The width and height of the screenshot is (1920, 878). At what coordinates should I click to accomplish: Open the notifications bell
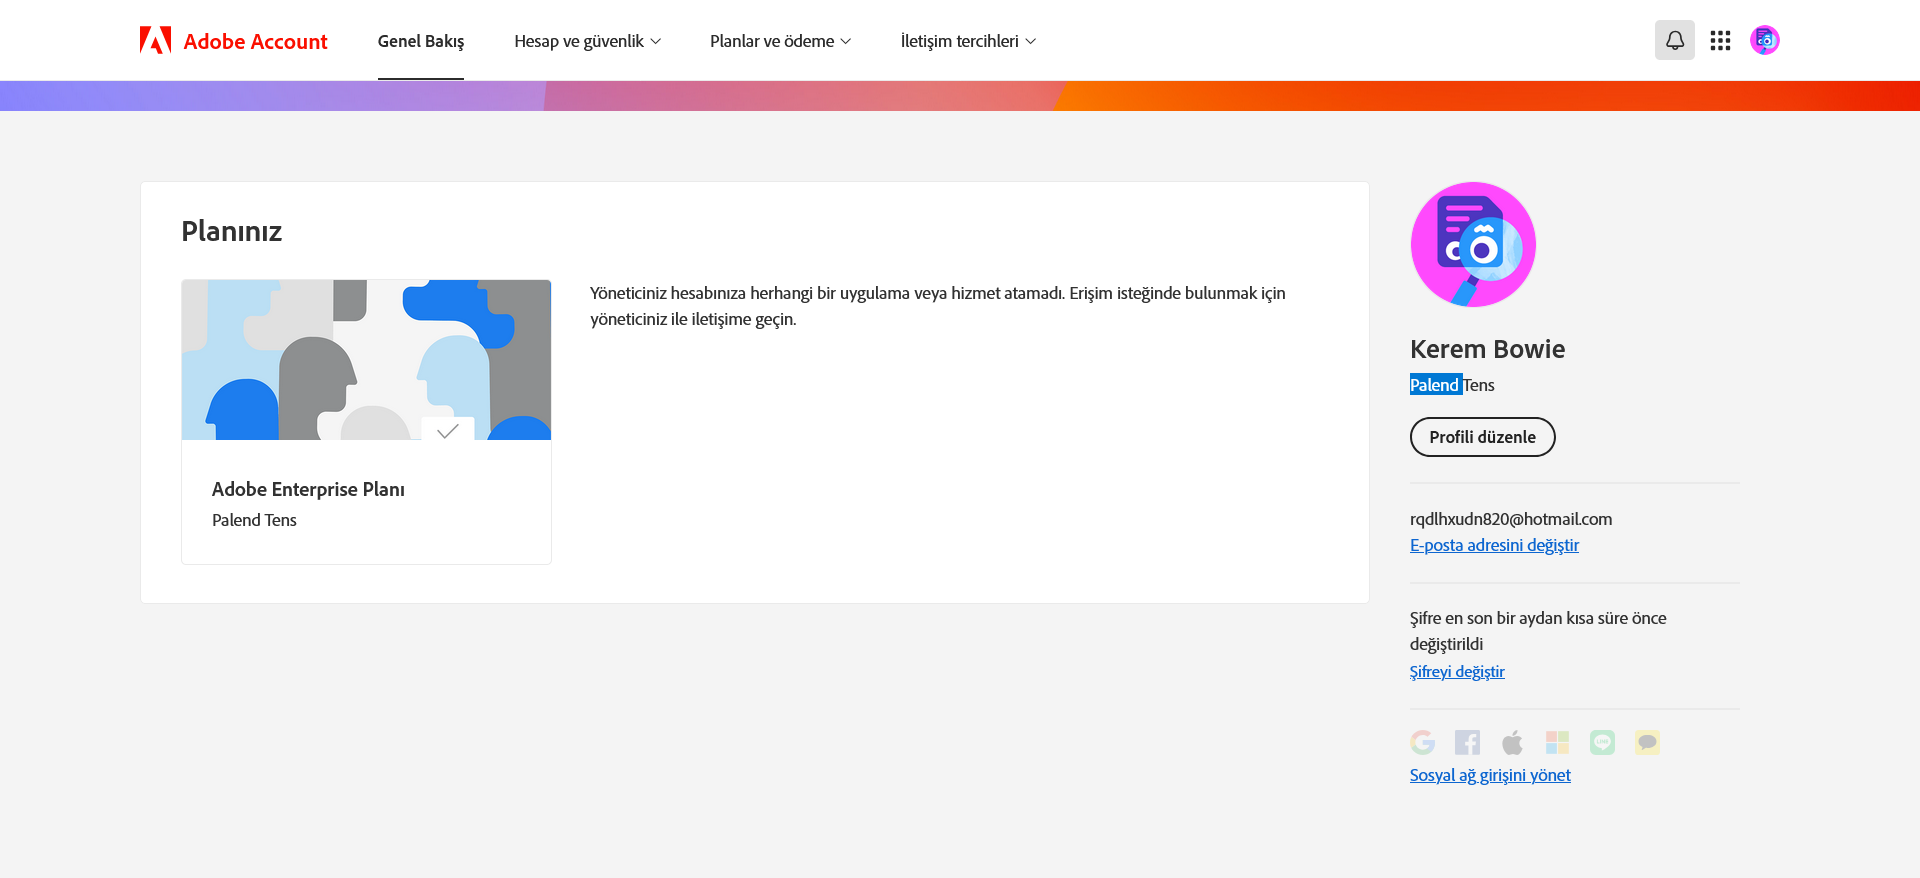pyautogui.click(x=1675, y=40)
